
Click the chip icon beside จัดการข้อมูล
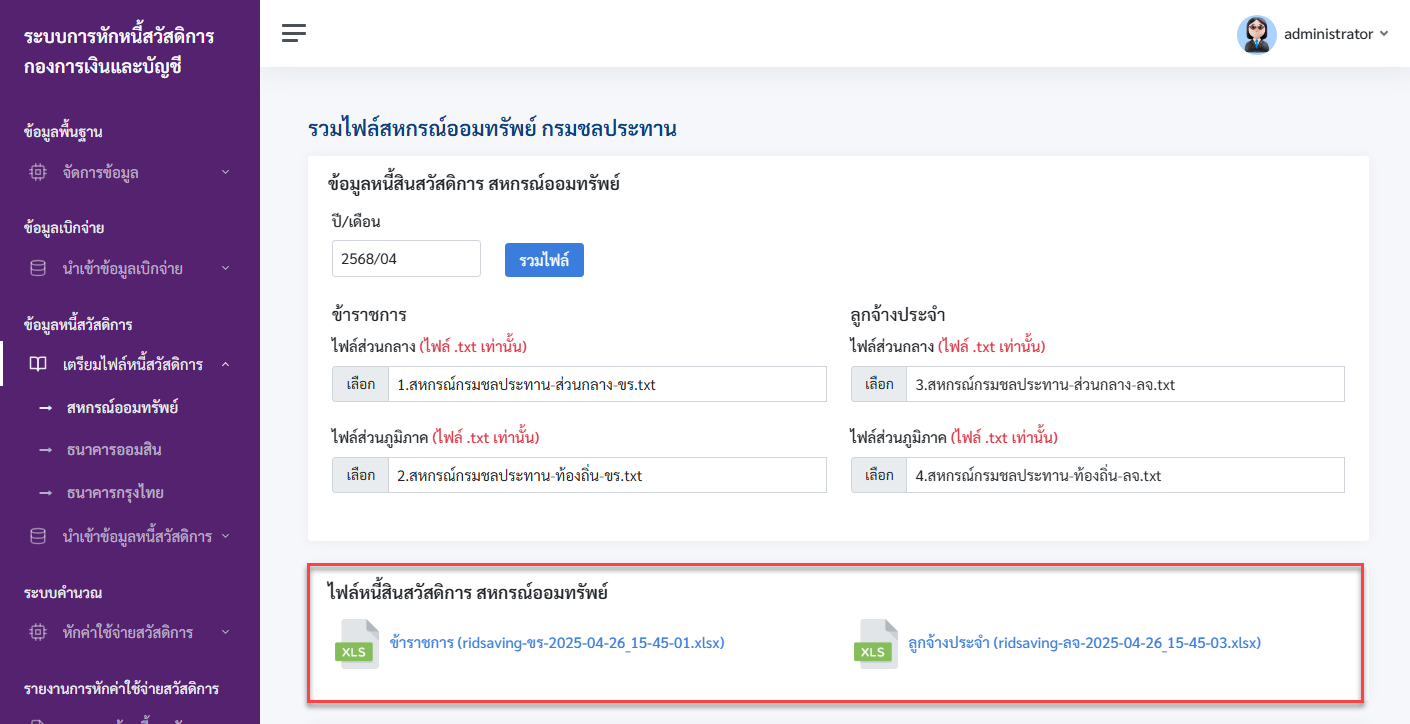click(x=38, y=172)
